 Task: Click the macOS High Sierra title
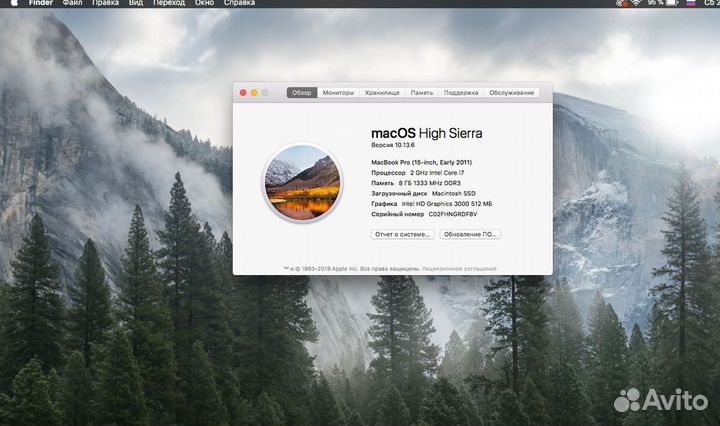coord(427,133)
